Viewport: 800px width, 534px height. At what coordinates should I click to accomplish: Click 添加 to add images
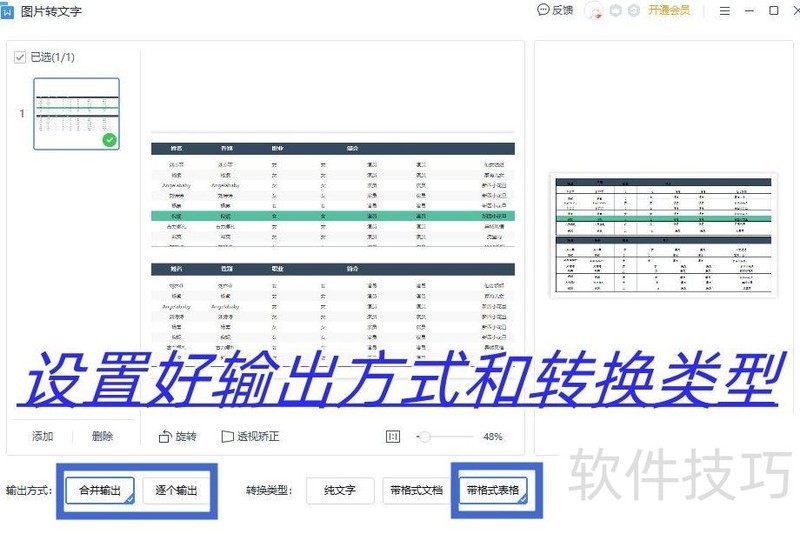42,437
